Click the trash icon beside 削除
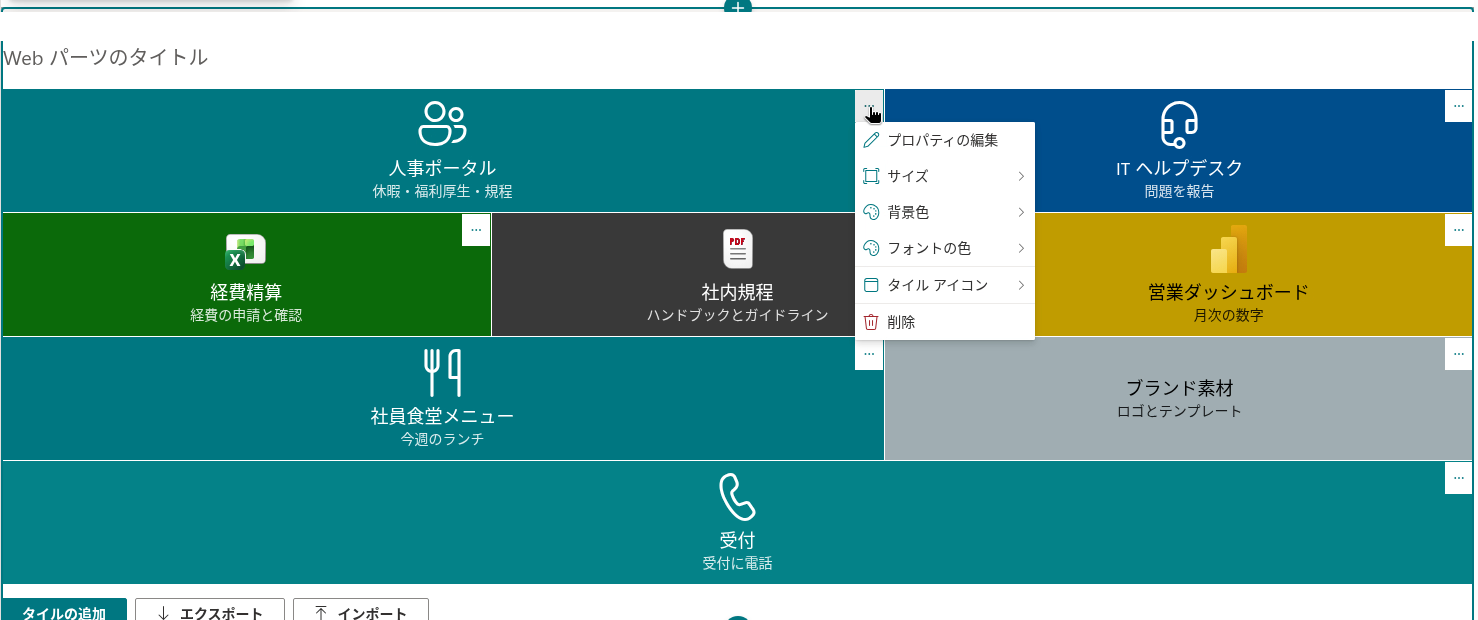1478x620 pixels. 871,322
